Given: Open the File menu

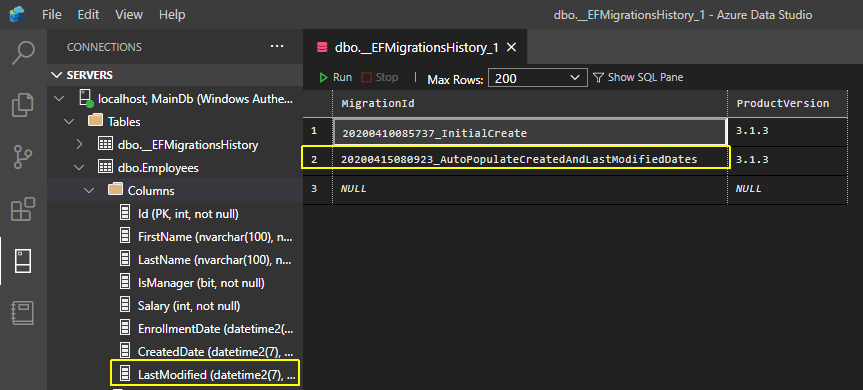Looking at the screenshot, I should tap(52, 14).
